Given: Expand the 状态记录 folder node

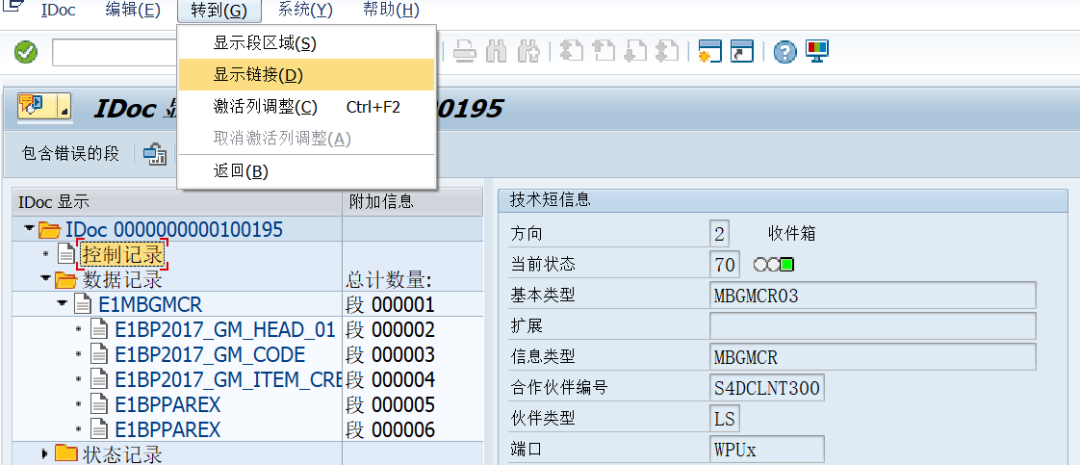Looking at the screenshot, I should point(45,453).
